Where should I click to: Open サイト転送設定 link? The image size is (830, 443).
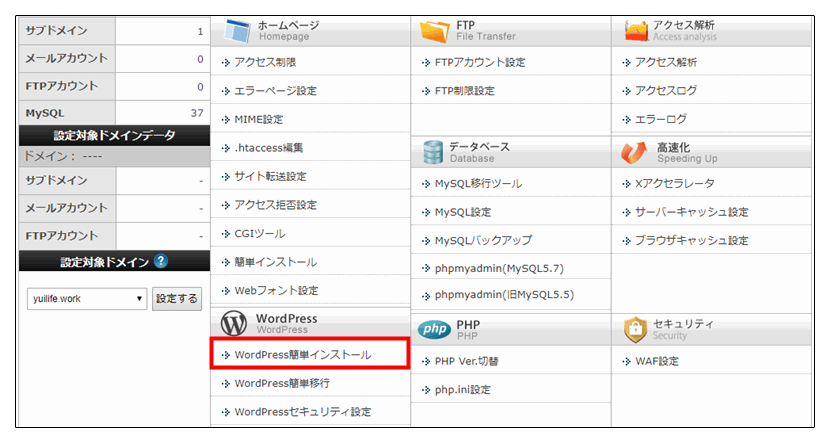click(x=270, y=177)
